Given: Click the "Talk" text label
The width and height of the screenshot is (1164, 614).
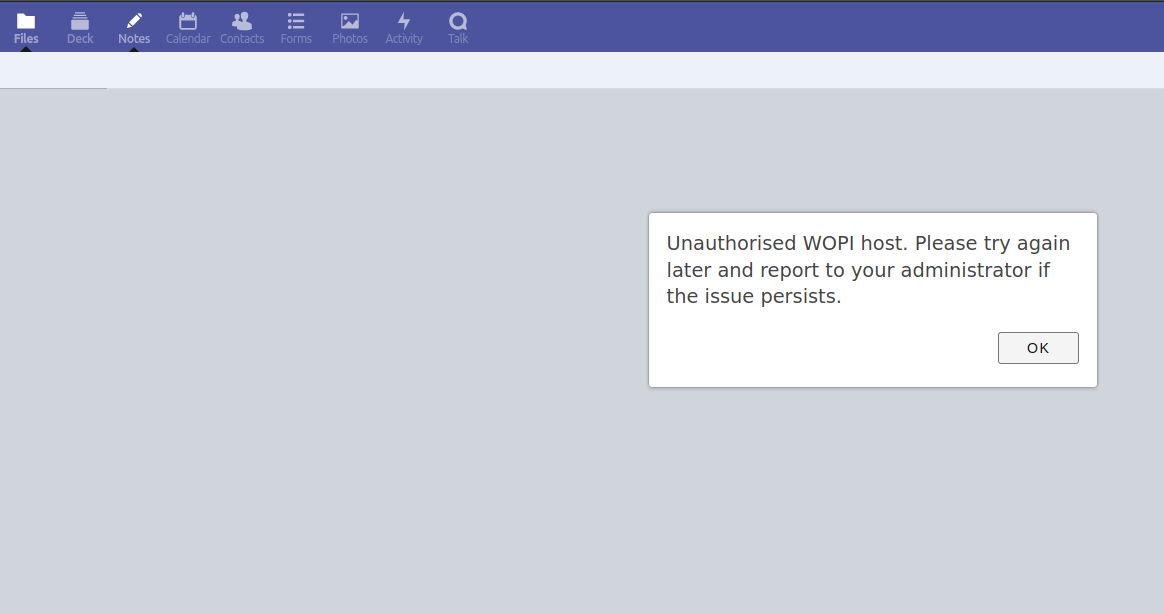Looking at the screenshot, I should [x=458, y=39].
